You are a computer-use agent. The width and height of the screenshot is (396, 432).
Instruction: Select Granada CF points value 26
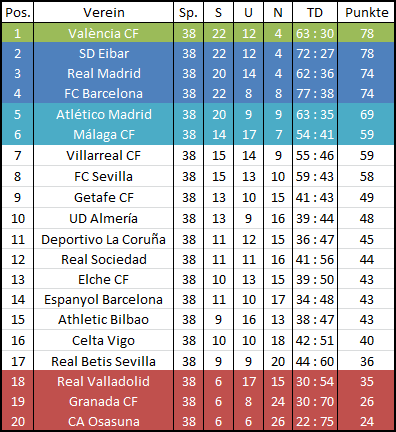coord(367,401)
